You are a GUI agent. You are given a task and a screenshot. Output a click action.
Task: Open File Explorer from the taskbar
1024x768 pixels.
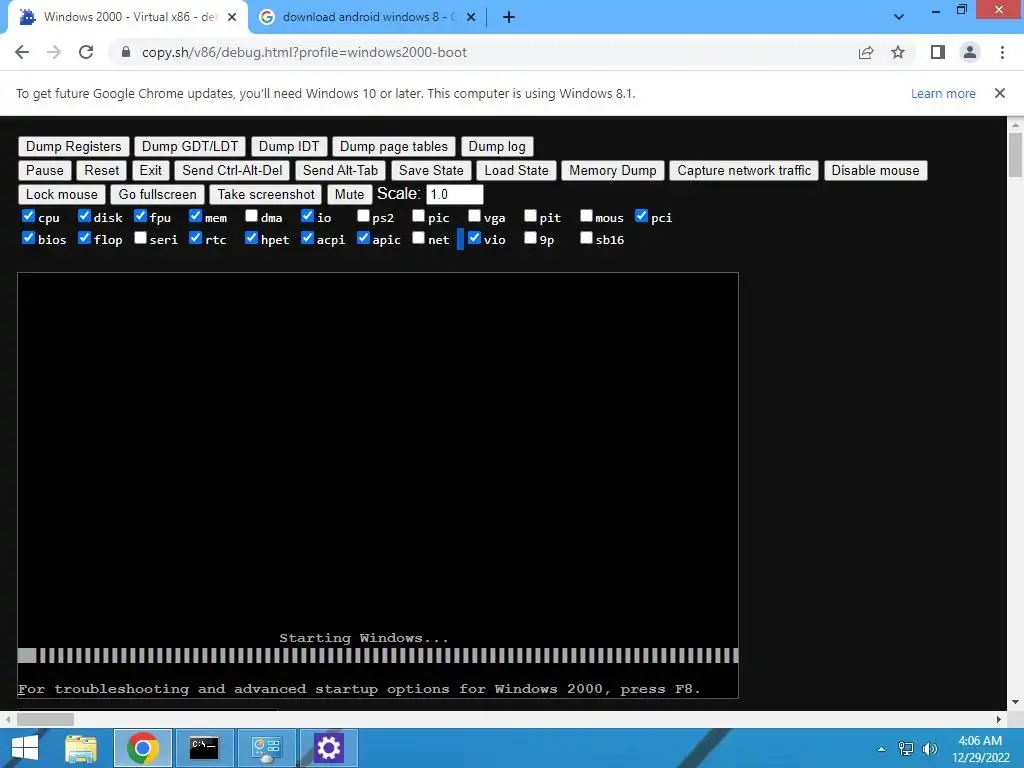(81, 748)
